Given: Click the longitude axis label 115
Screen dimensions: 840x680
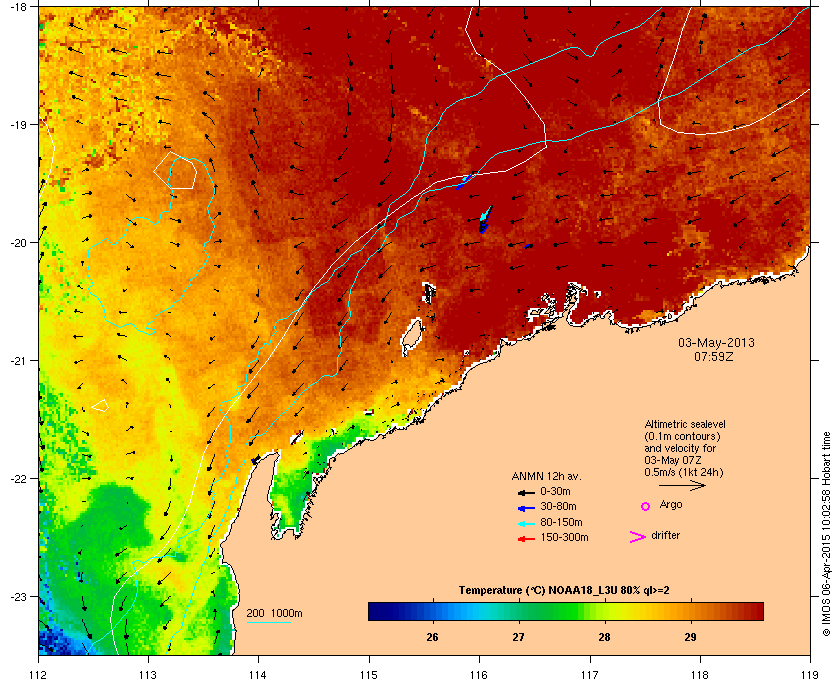Looking at the screenshot, I should coord(369,675).
